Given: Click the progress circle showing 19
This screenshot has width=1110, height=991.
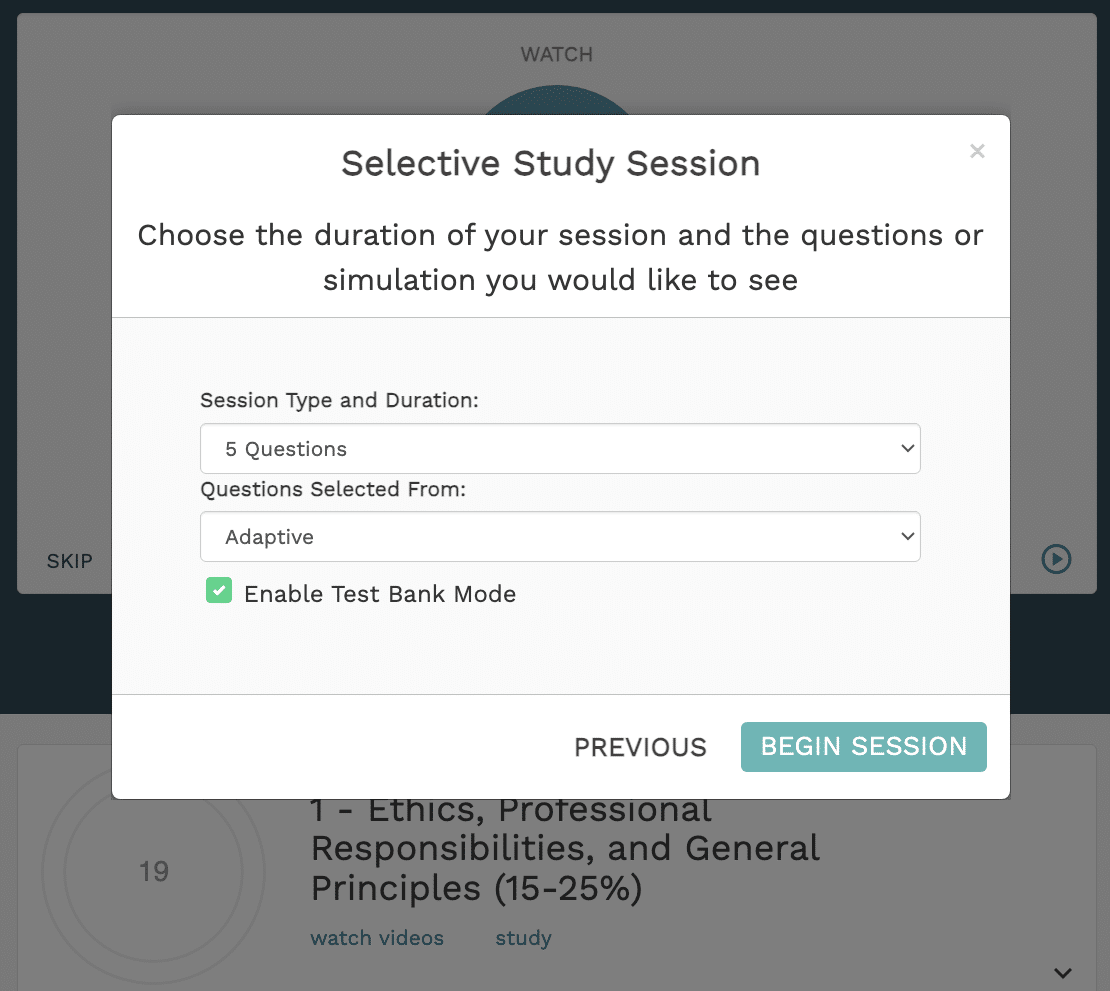Looking at the screenshot, I should coord(154,872).
